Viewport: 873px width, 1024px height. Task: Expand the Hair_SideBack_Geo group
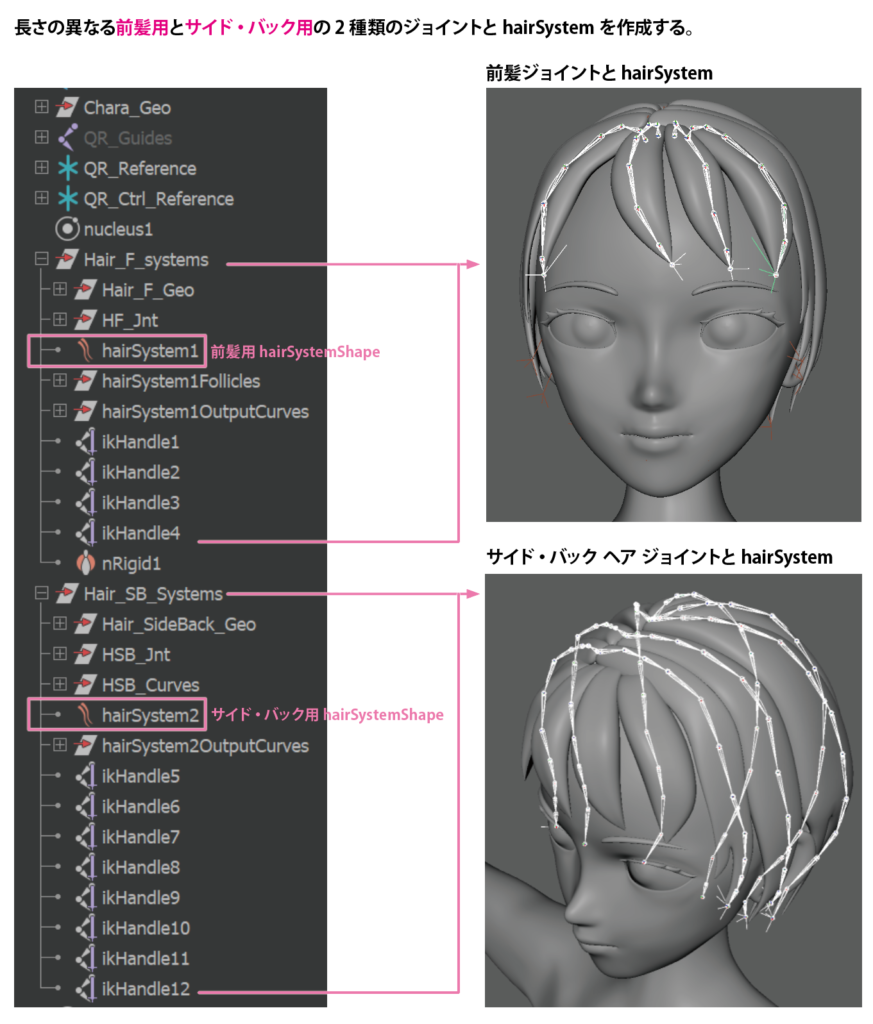tap(60, 624)
